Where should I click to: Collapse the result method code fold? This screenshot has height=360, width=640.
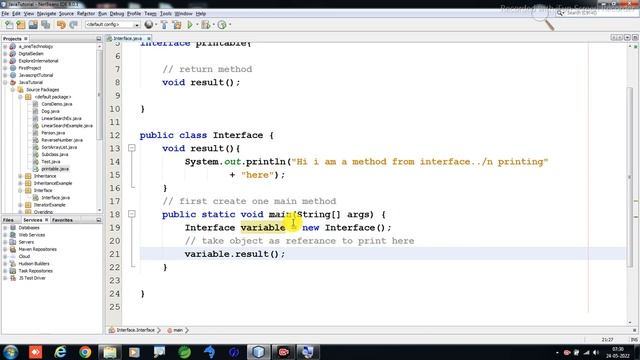coord(132,148)
